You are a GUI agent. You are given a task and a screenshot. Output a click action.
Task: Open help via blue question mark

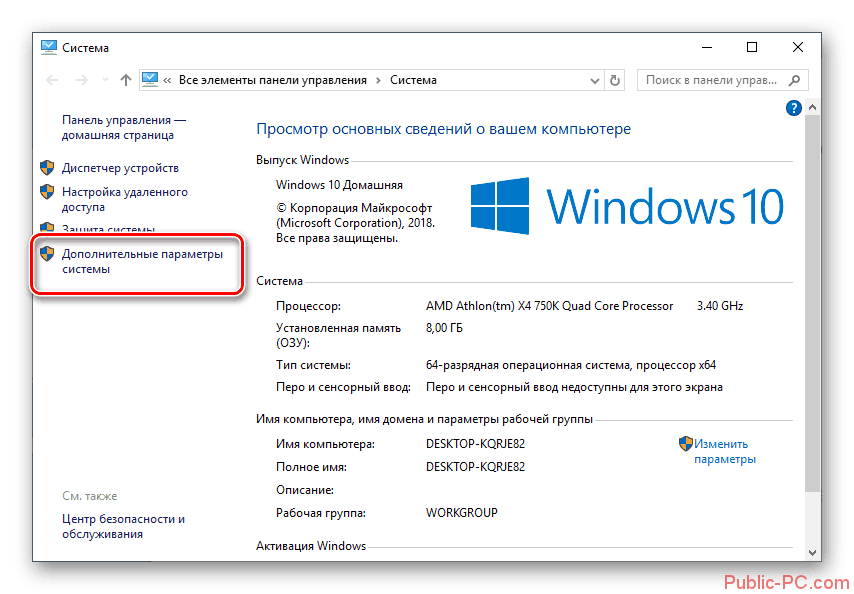tap(794, 108)
